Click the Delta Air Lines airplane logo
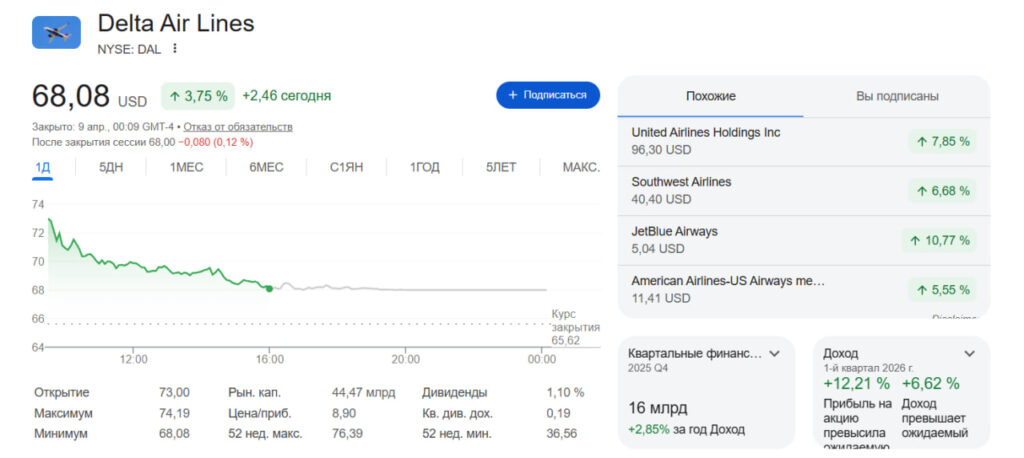The height and width of the screenshot is (458, 1024). (x=56, y=32)
